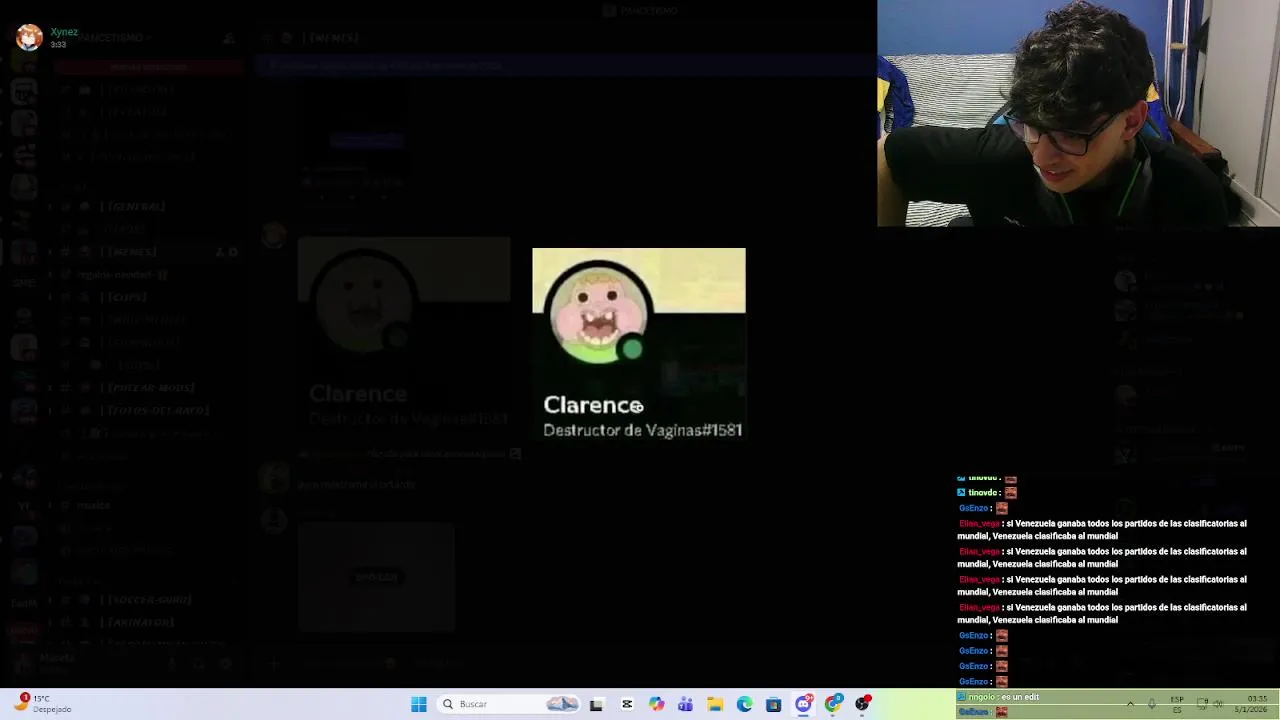Open Microsoft Teams taskbar icon
The height and width of the screenshot is (720, 1280).
tap(685, 704)
